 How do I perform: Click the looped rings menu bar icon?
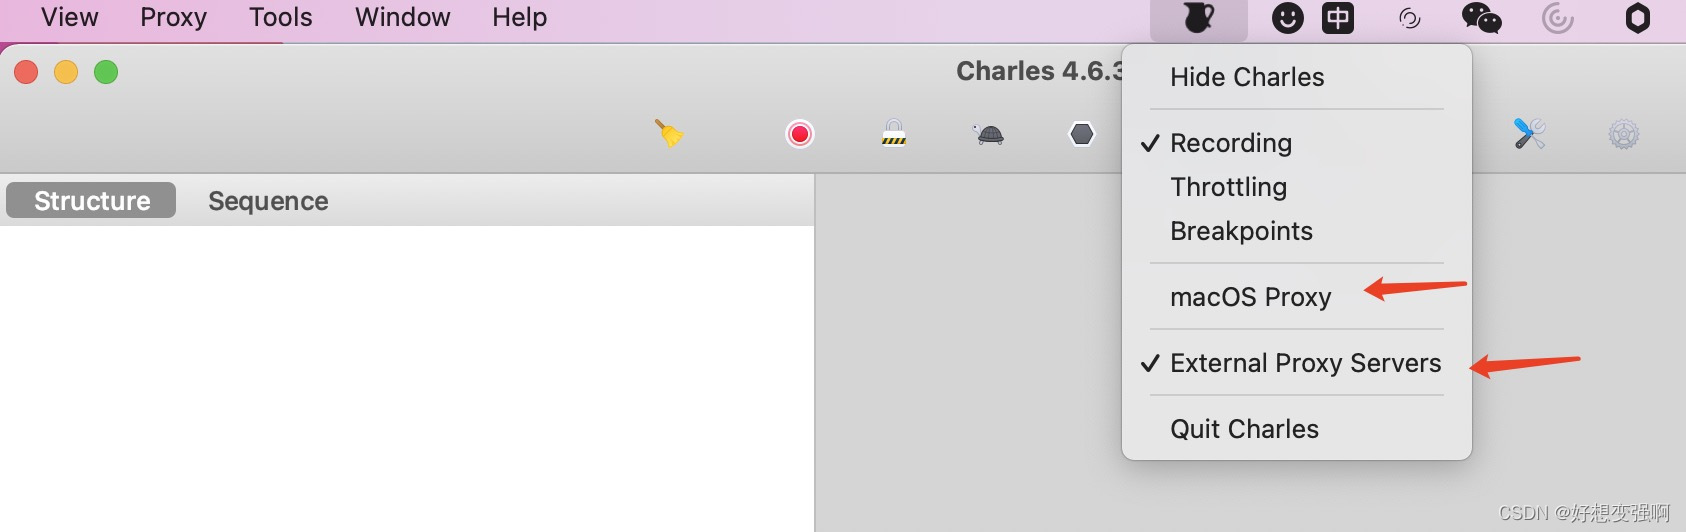1410,18
